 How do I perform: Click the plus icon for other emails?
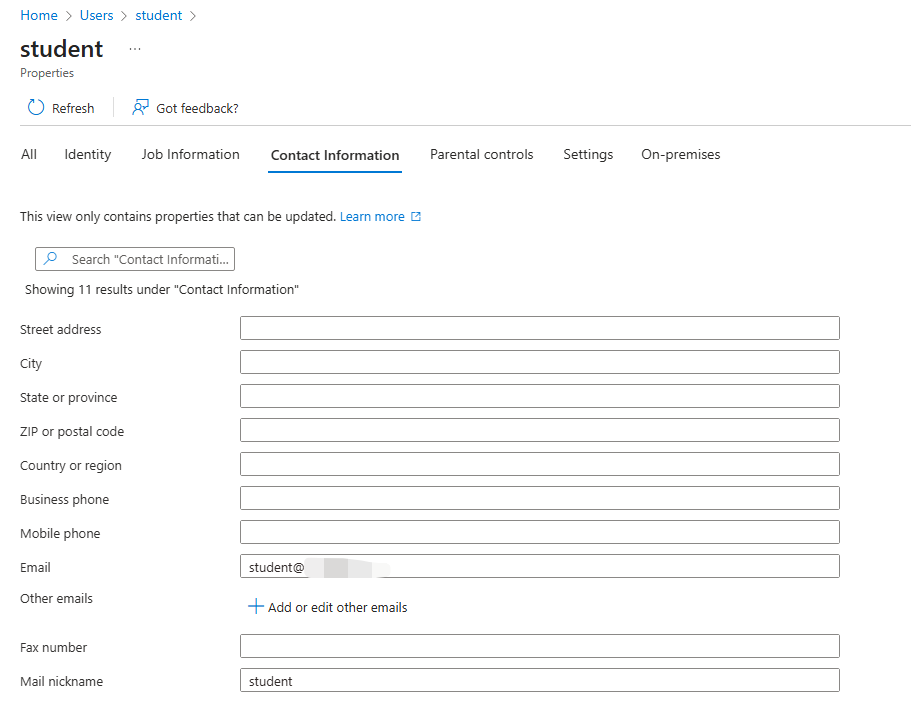point(255,607)
